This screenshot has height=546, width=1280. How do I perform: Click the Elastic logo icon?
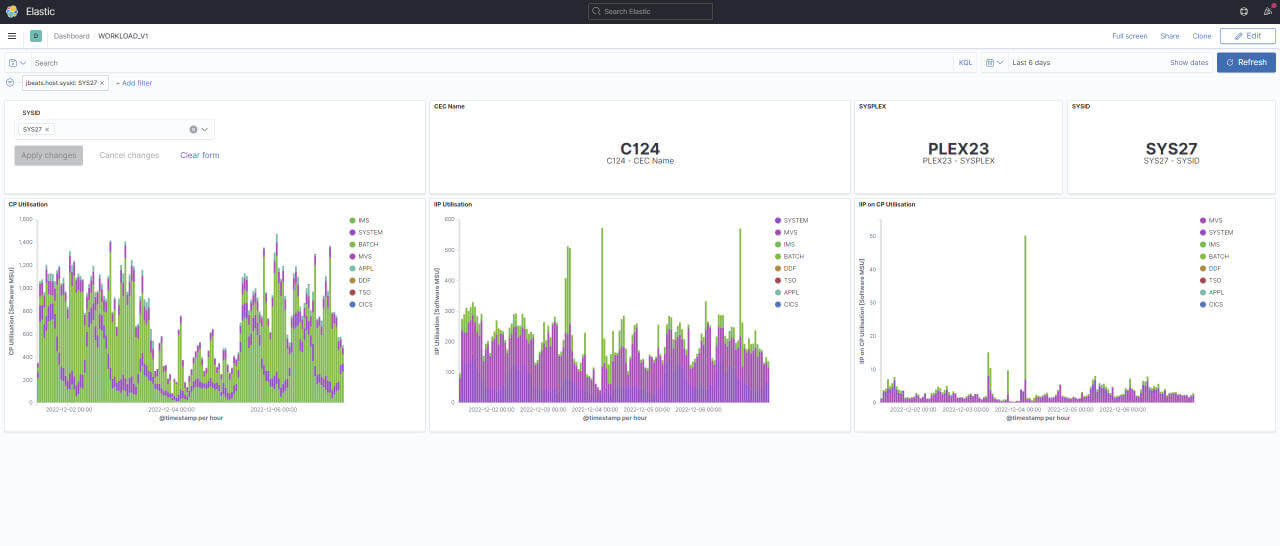pyautogui.click(x=12, y=11)
